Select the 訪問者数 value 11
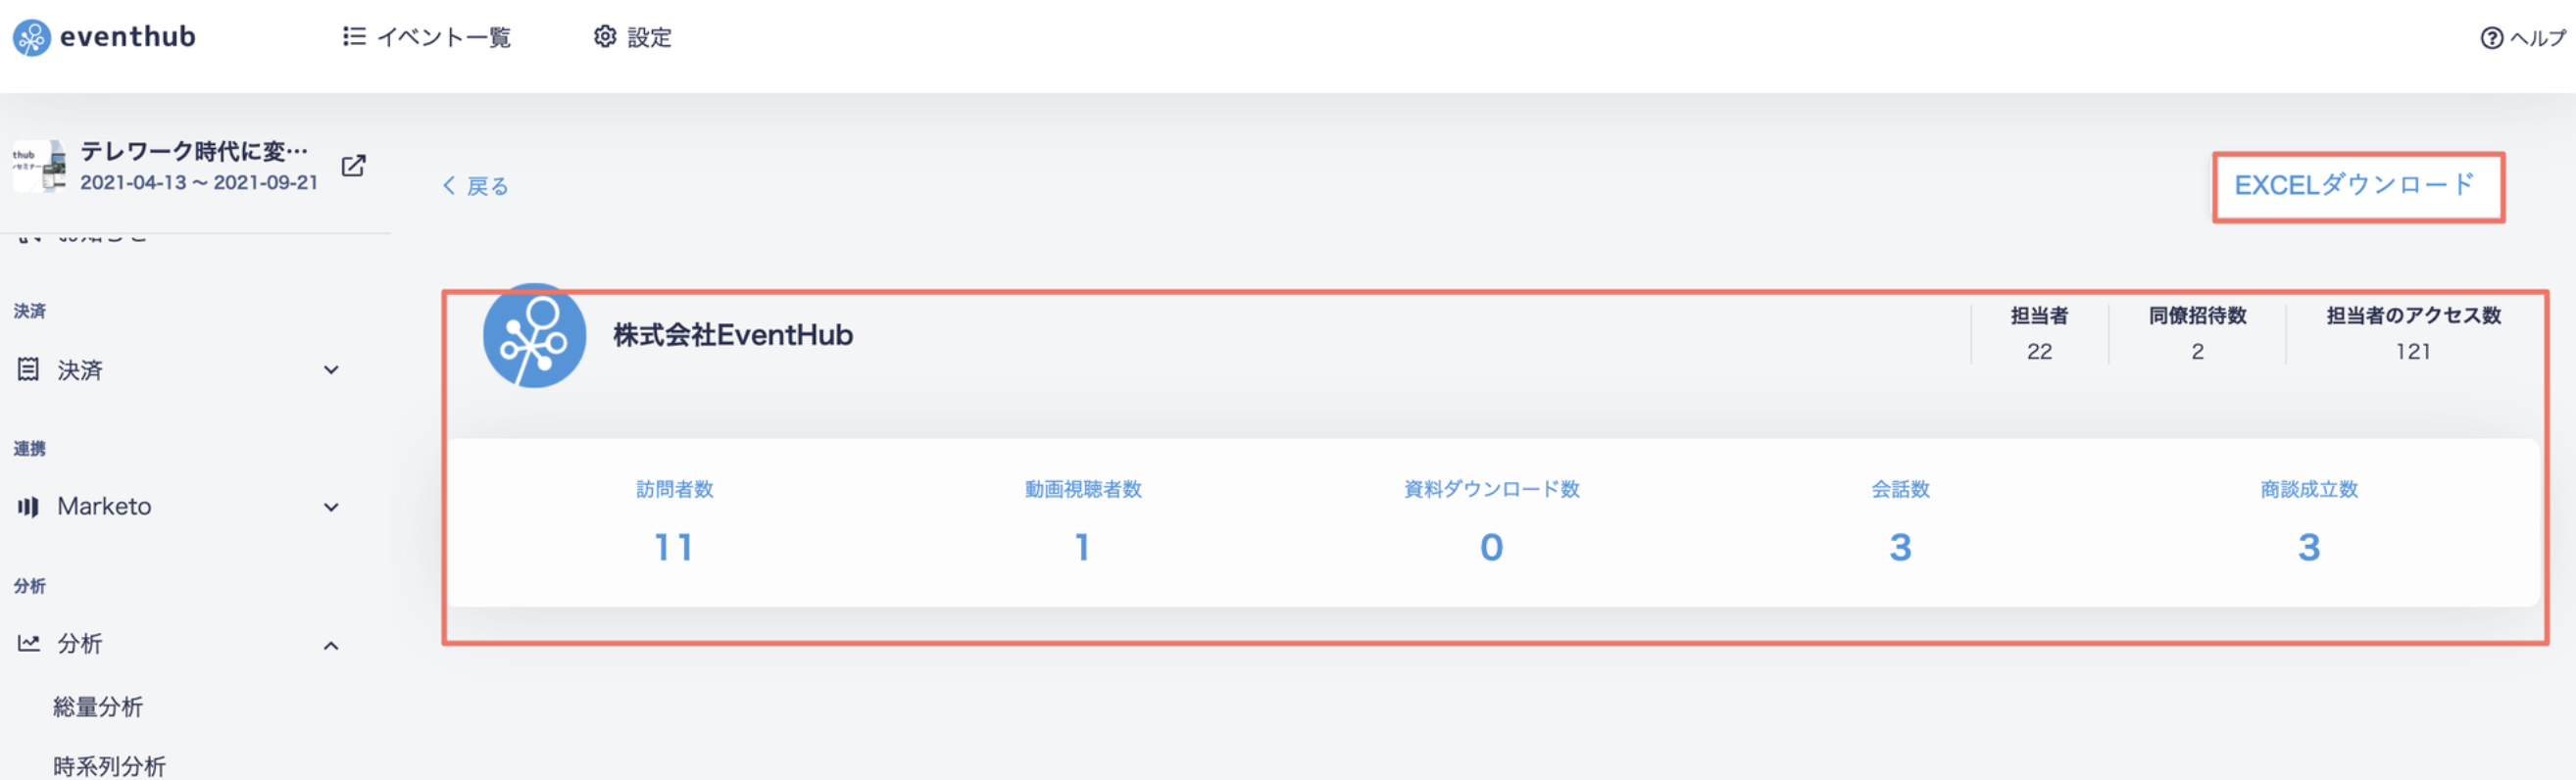This screenshot has width=2576, height=780. point(674,547)
